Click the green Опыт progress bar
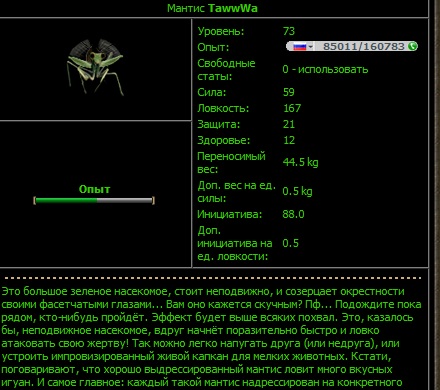 [x=94, y=200]
